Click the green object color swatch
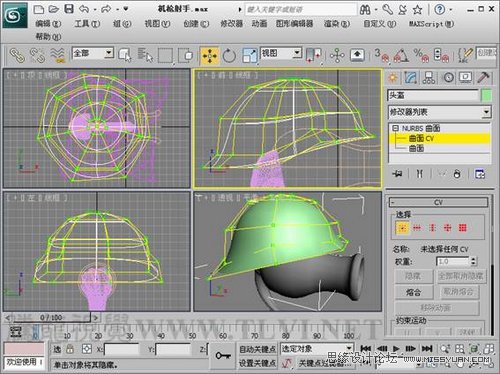500x374 pixels. pyautogui.click(x=486, y=96)
